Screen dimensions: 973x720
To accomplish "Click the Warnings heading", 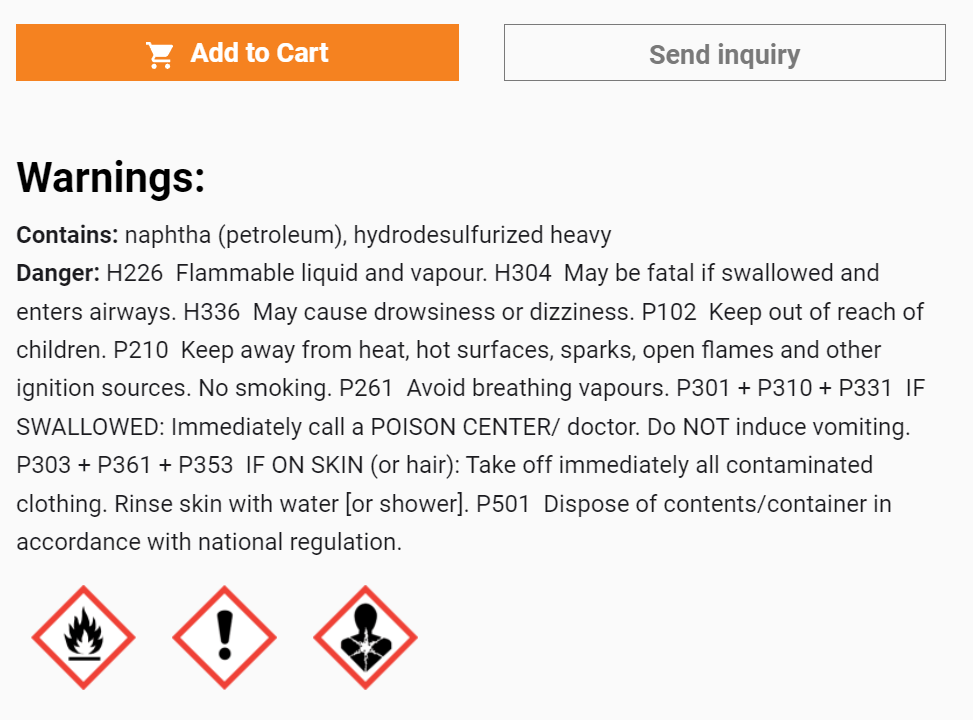I will point(110,178).
